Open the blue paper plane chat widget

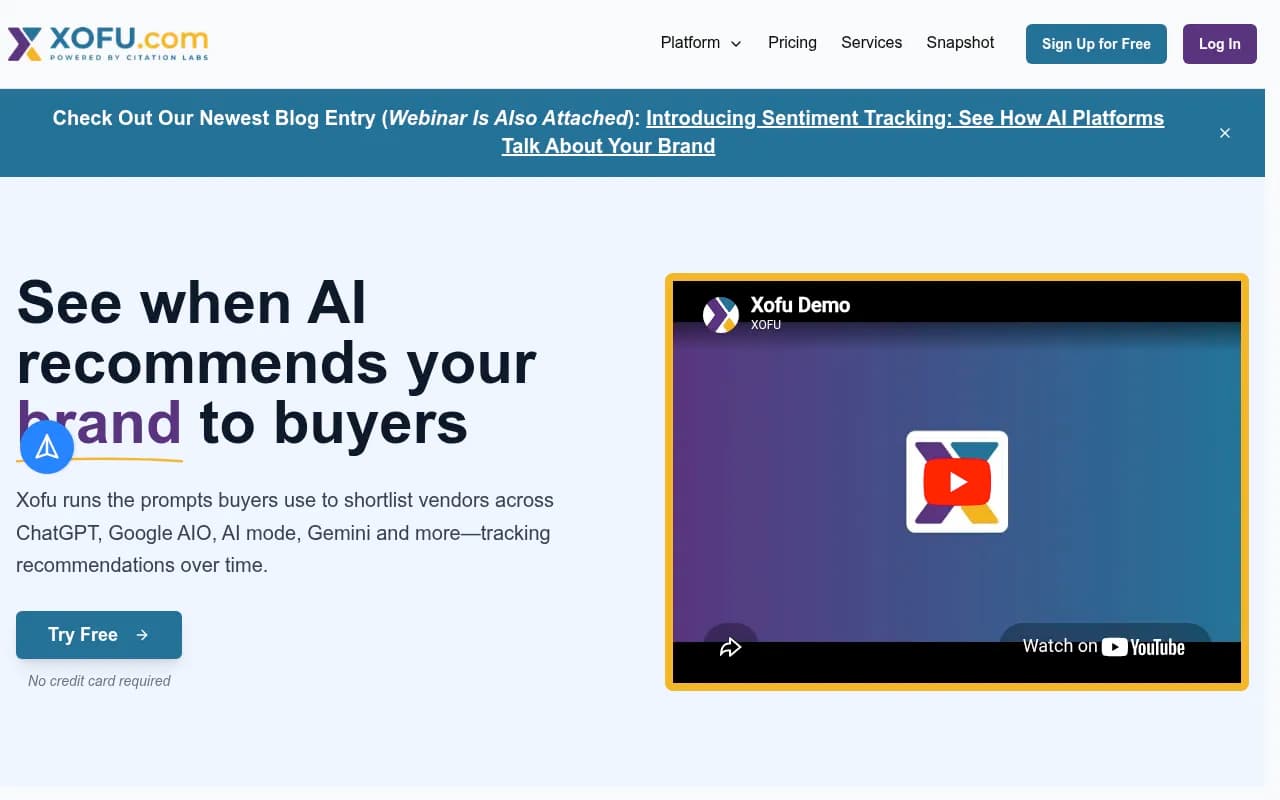(47, 446)
